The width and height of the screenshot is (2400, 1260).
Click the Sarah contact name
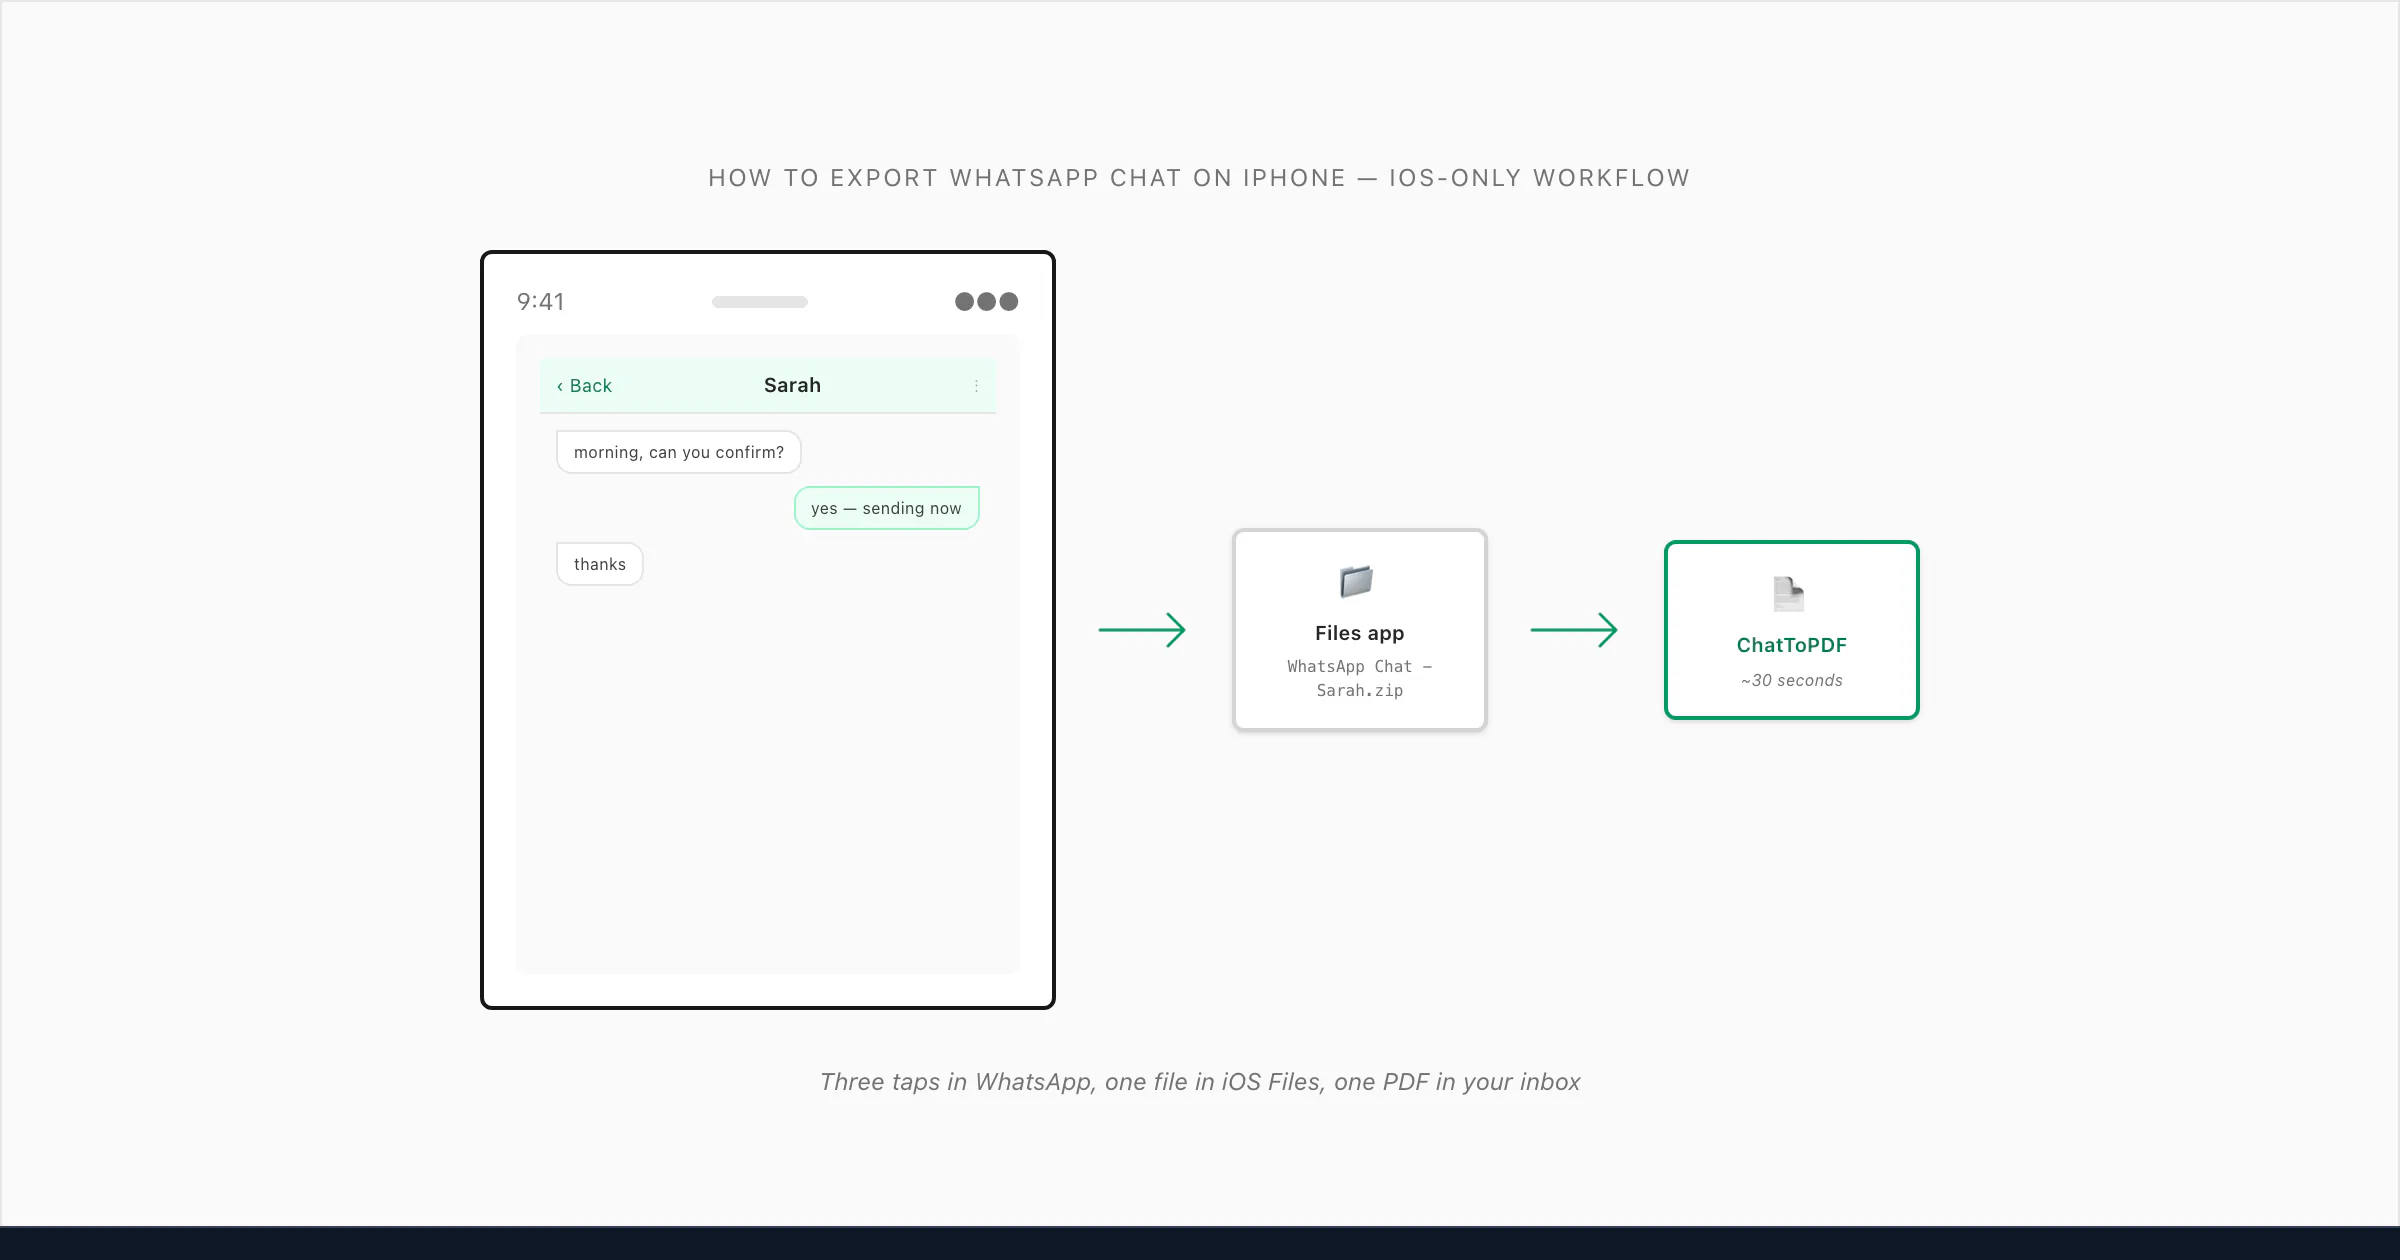(792, 385)
